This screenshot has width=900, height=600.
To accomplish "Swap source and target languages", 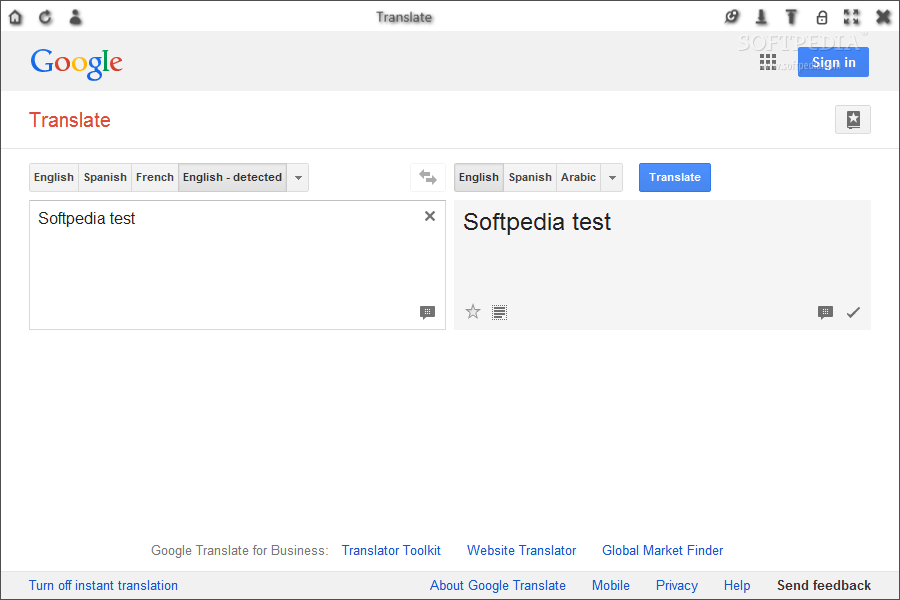I will pyautogui.click(x=428, y=177).
